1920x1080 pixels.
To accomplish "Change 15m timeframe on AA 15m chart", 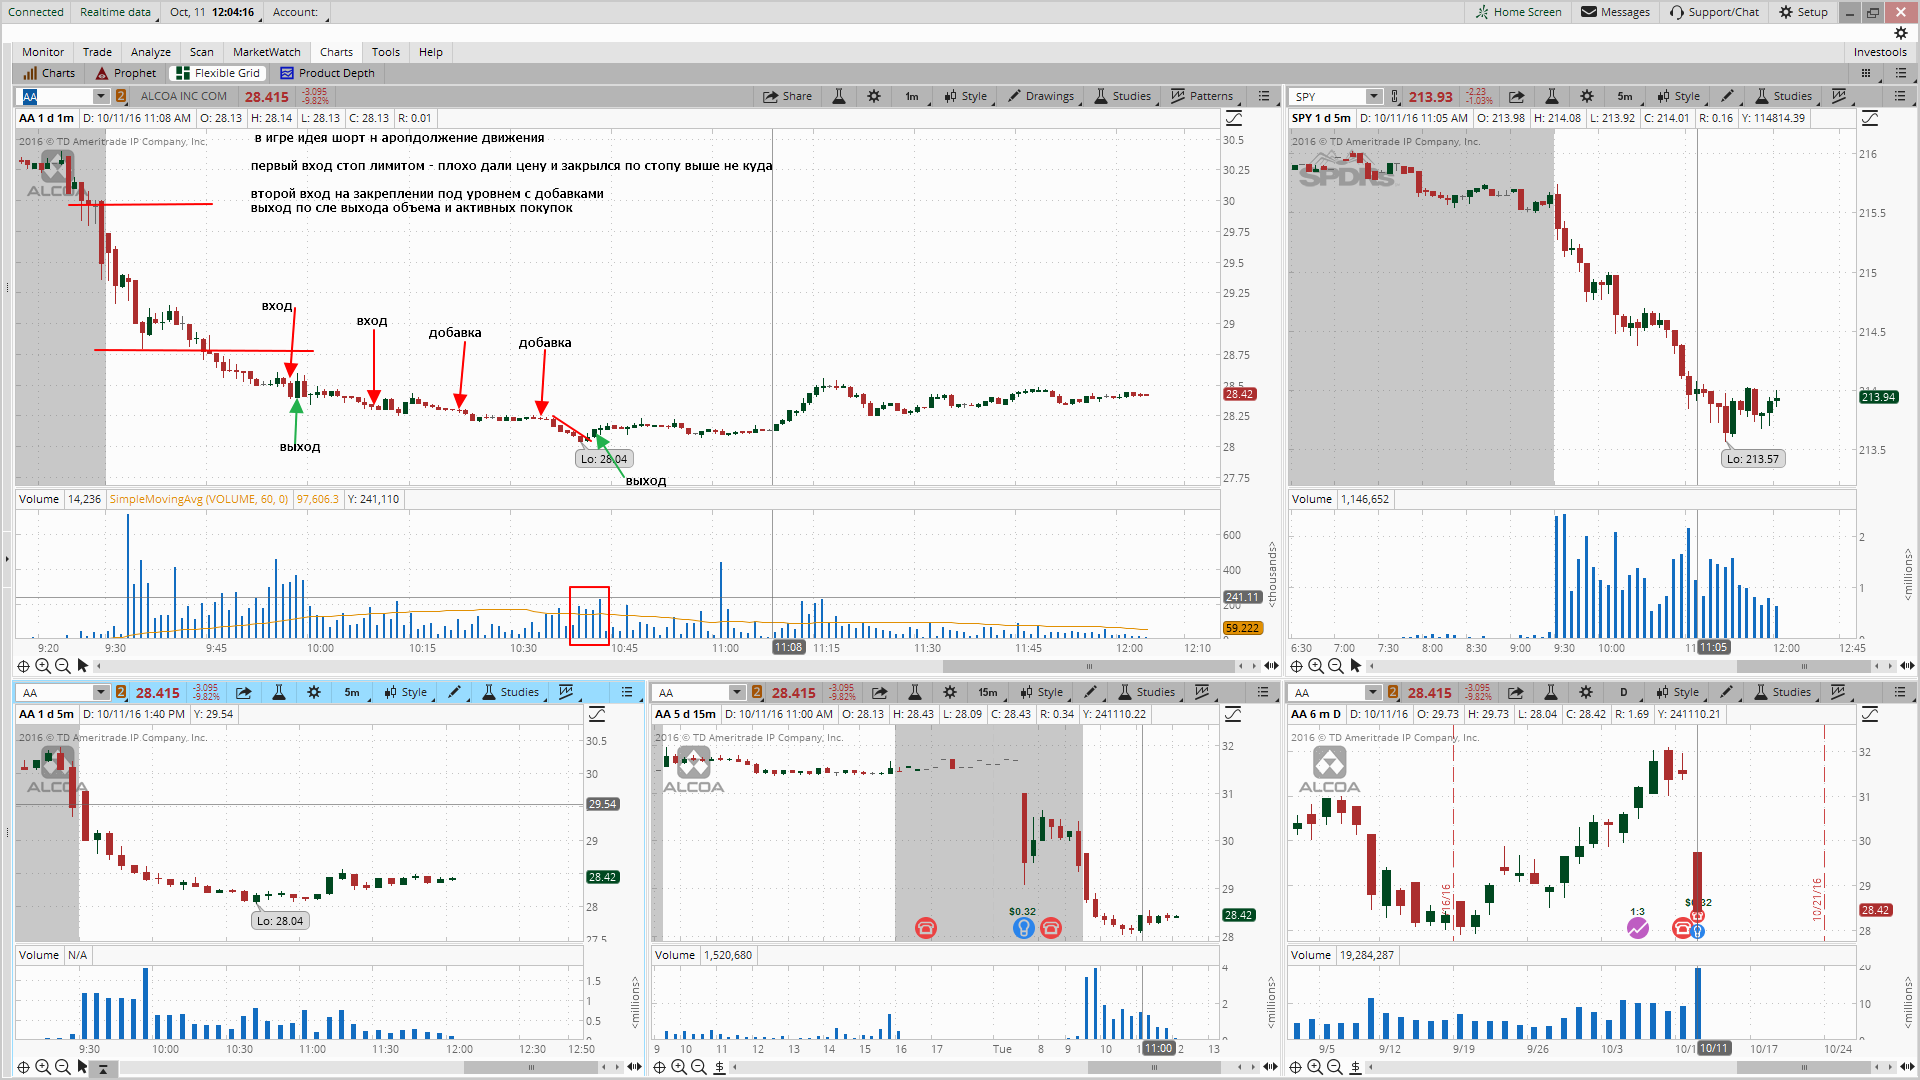I will [988, 692].
